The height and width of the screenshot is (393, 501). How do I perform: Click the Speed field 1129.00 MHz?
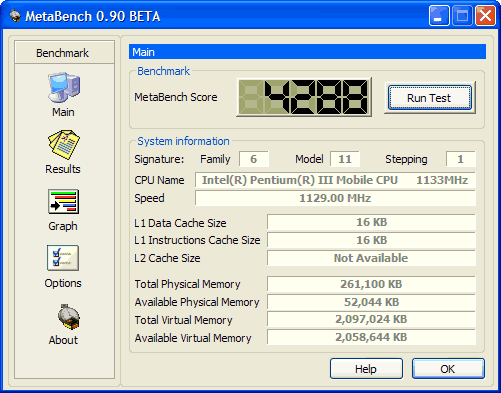pyautogui.click(x=335, y=198)
